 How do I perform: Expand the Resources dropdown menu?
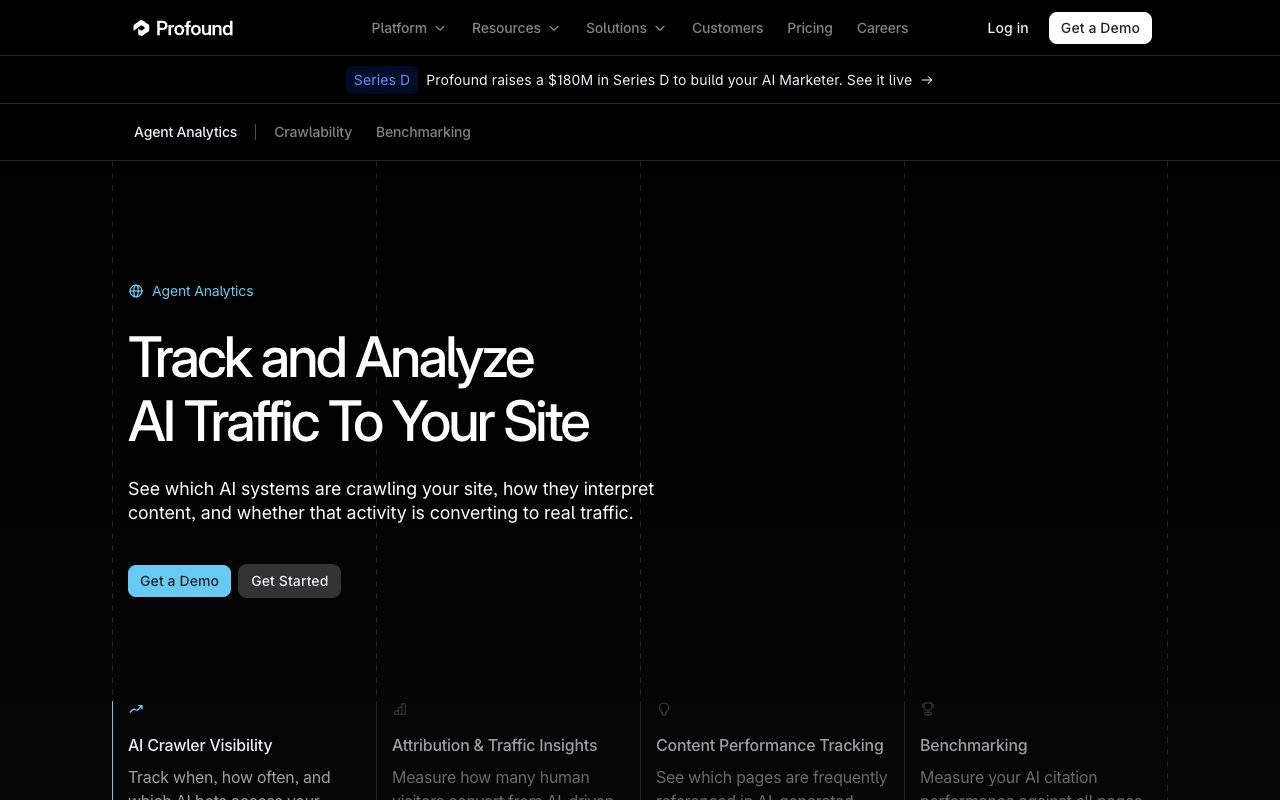click(x=515, y=28)
